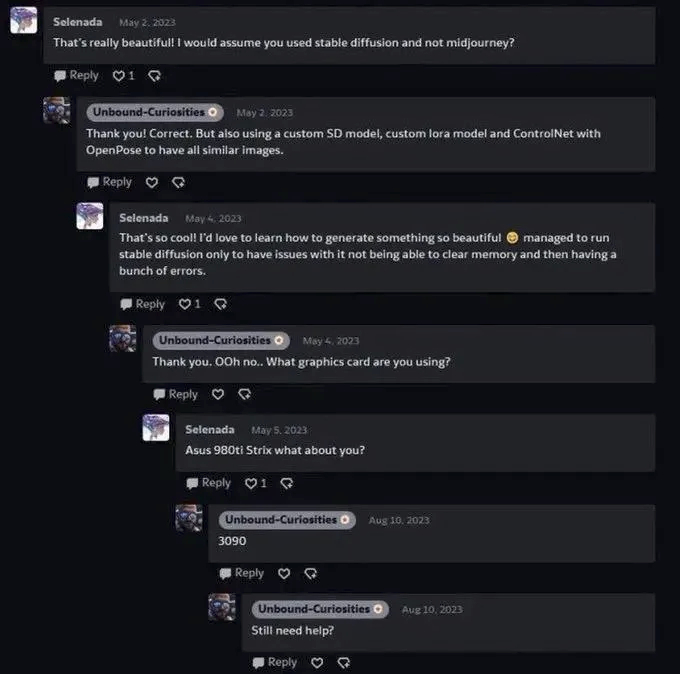Open Unbound-Curiosities profile from the "3090" comment

click(280, 520)
